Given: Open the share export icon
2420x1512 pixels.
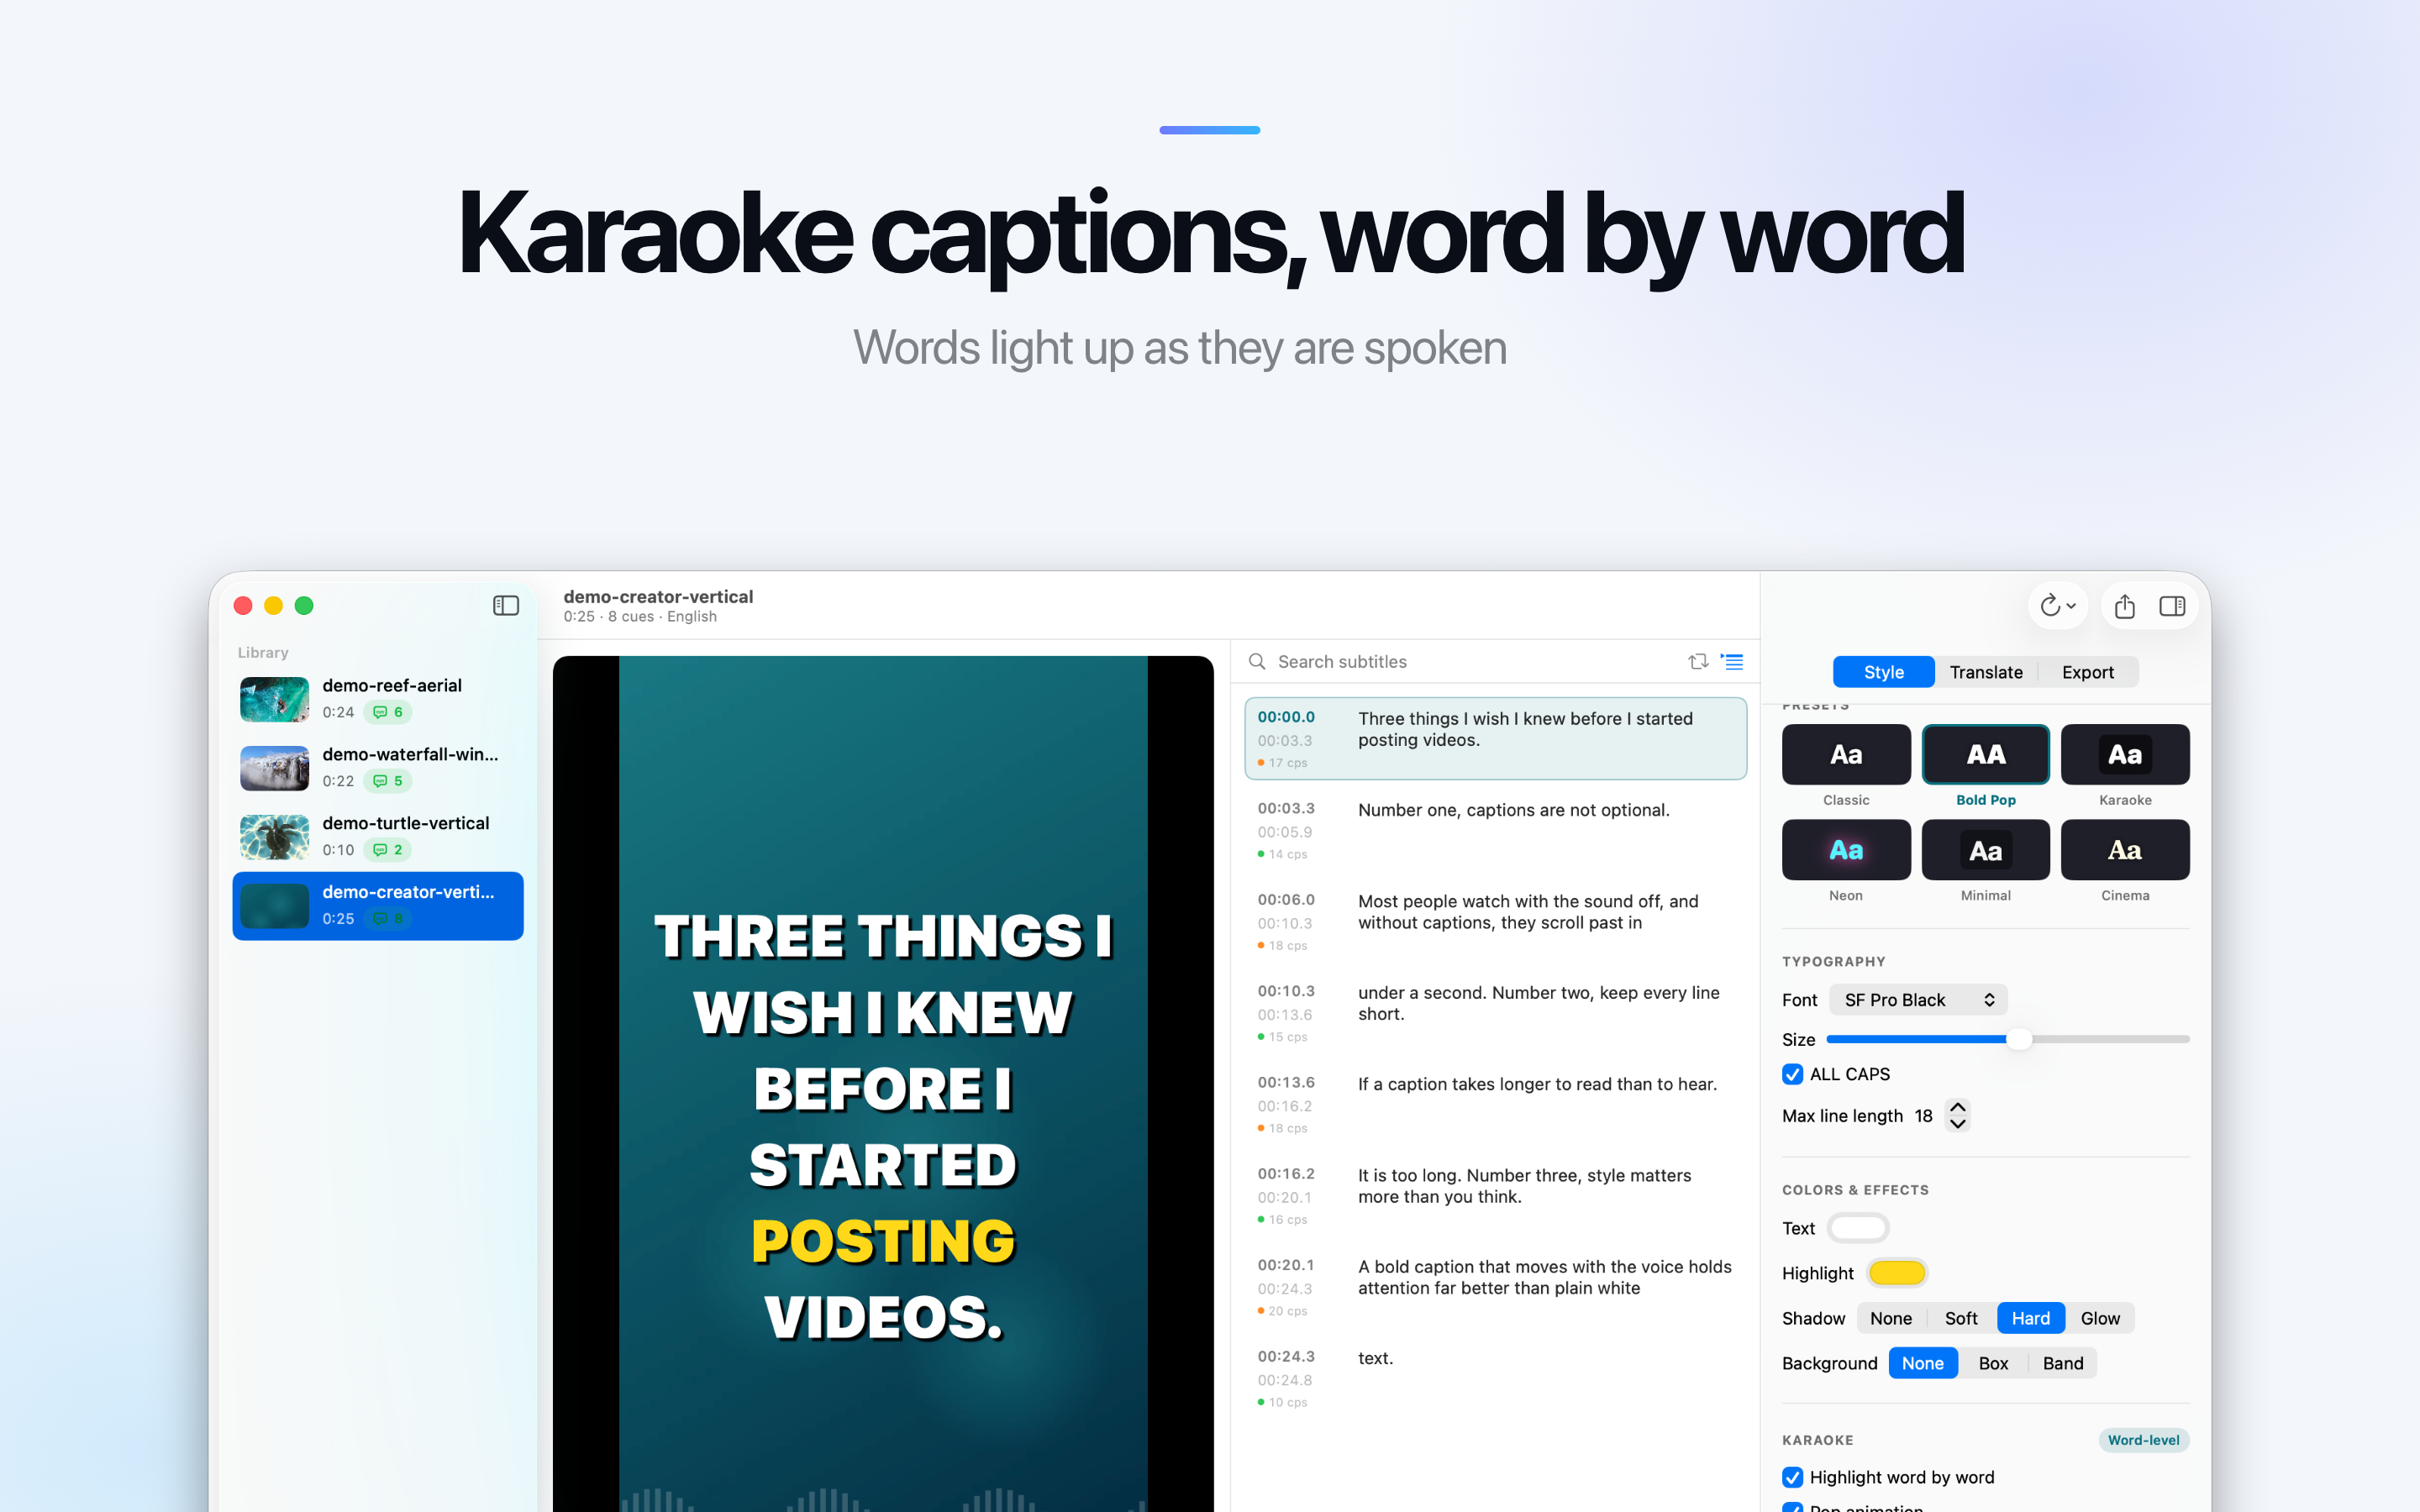Looking at the screenshot, I should (2125, 606).
